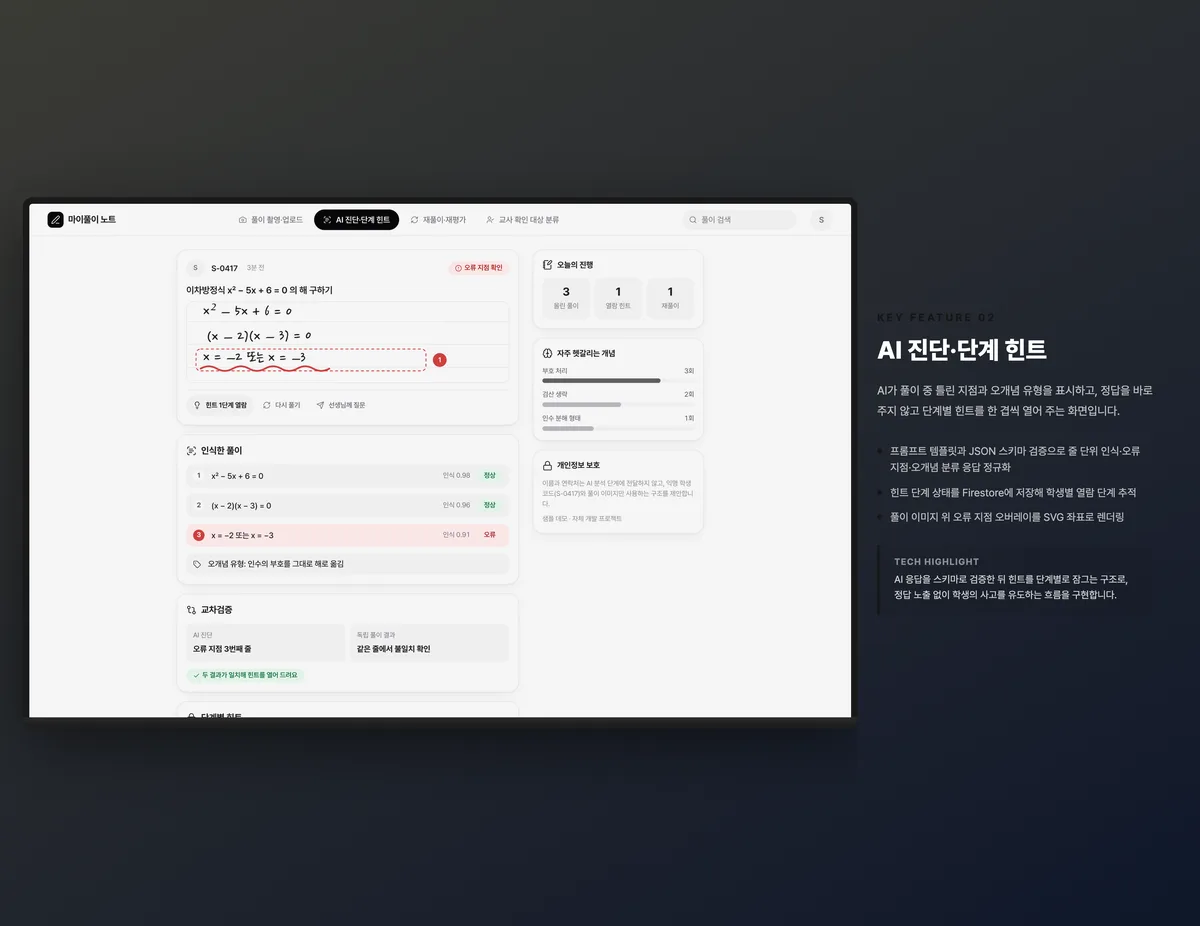Click the problem title 이차방정식 의 해 구하기
1200x926 pixels.
click(x=260, y=290)
